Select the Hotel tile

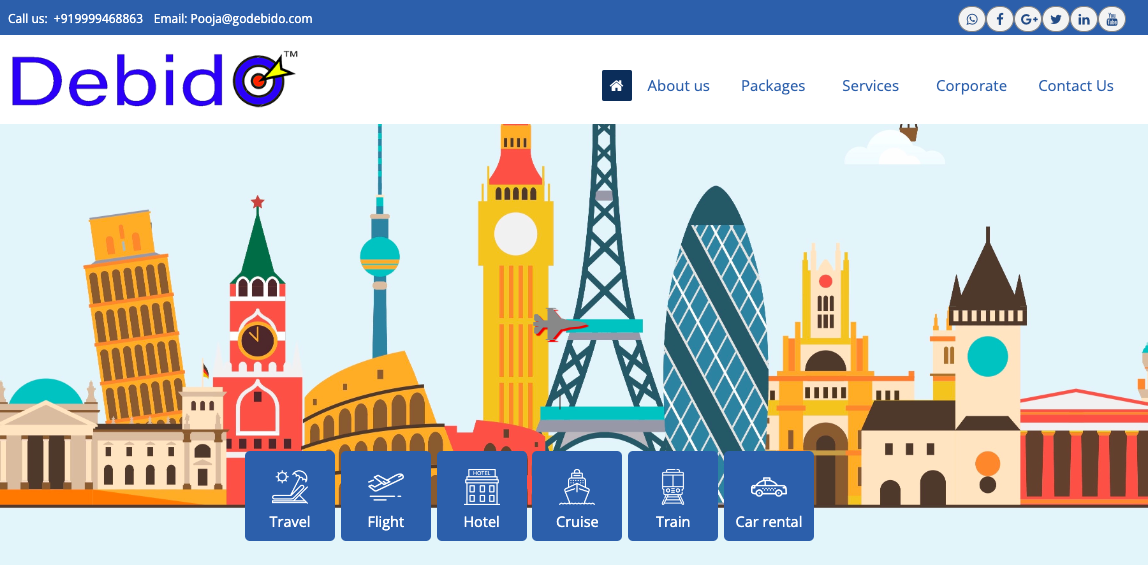[x=482, y=496]
